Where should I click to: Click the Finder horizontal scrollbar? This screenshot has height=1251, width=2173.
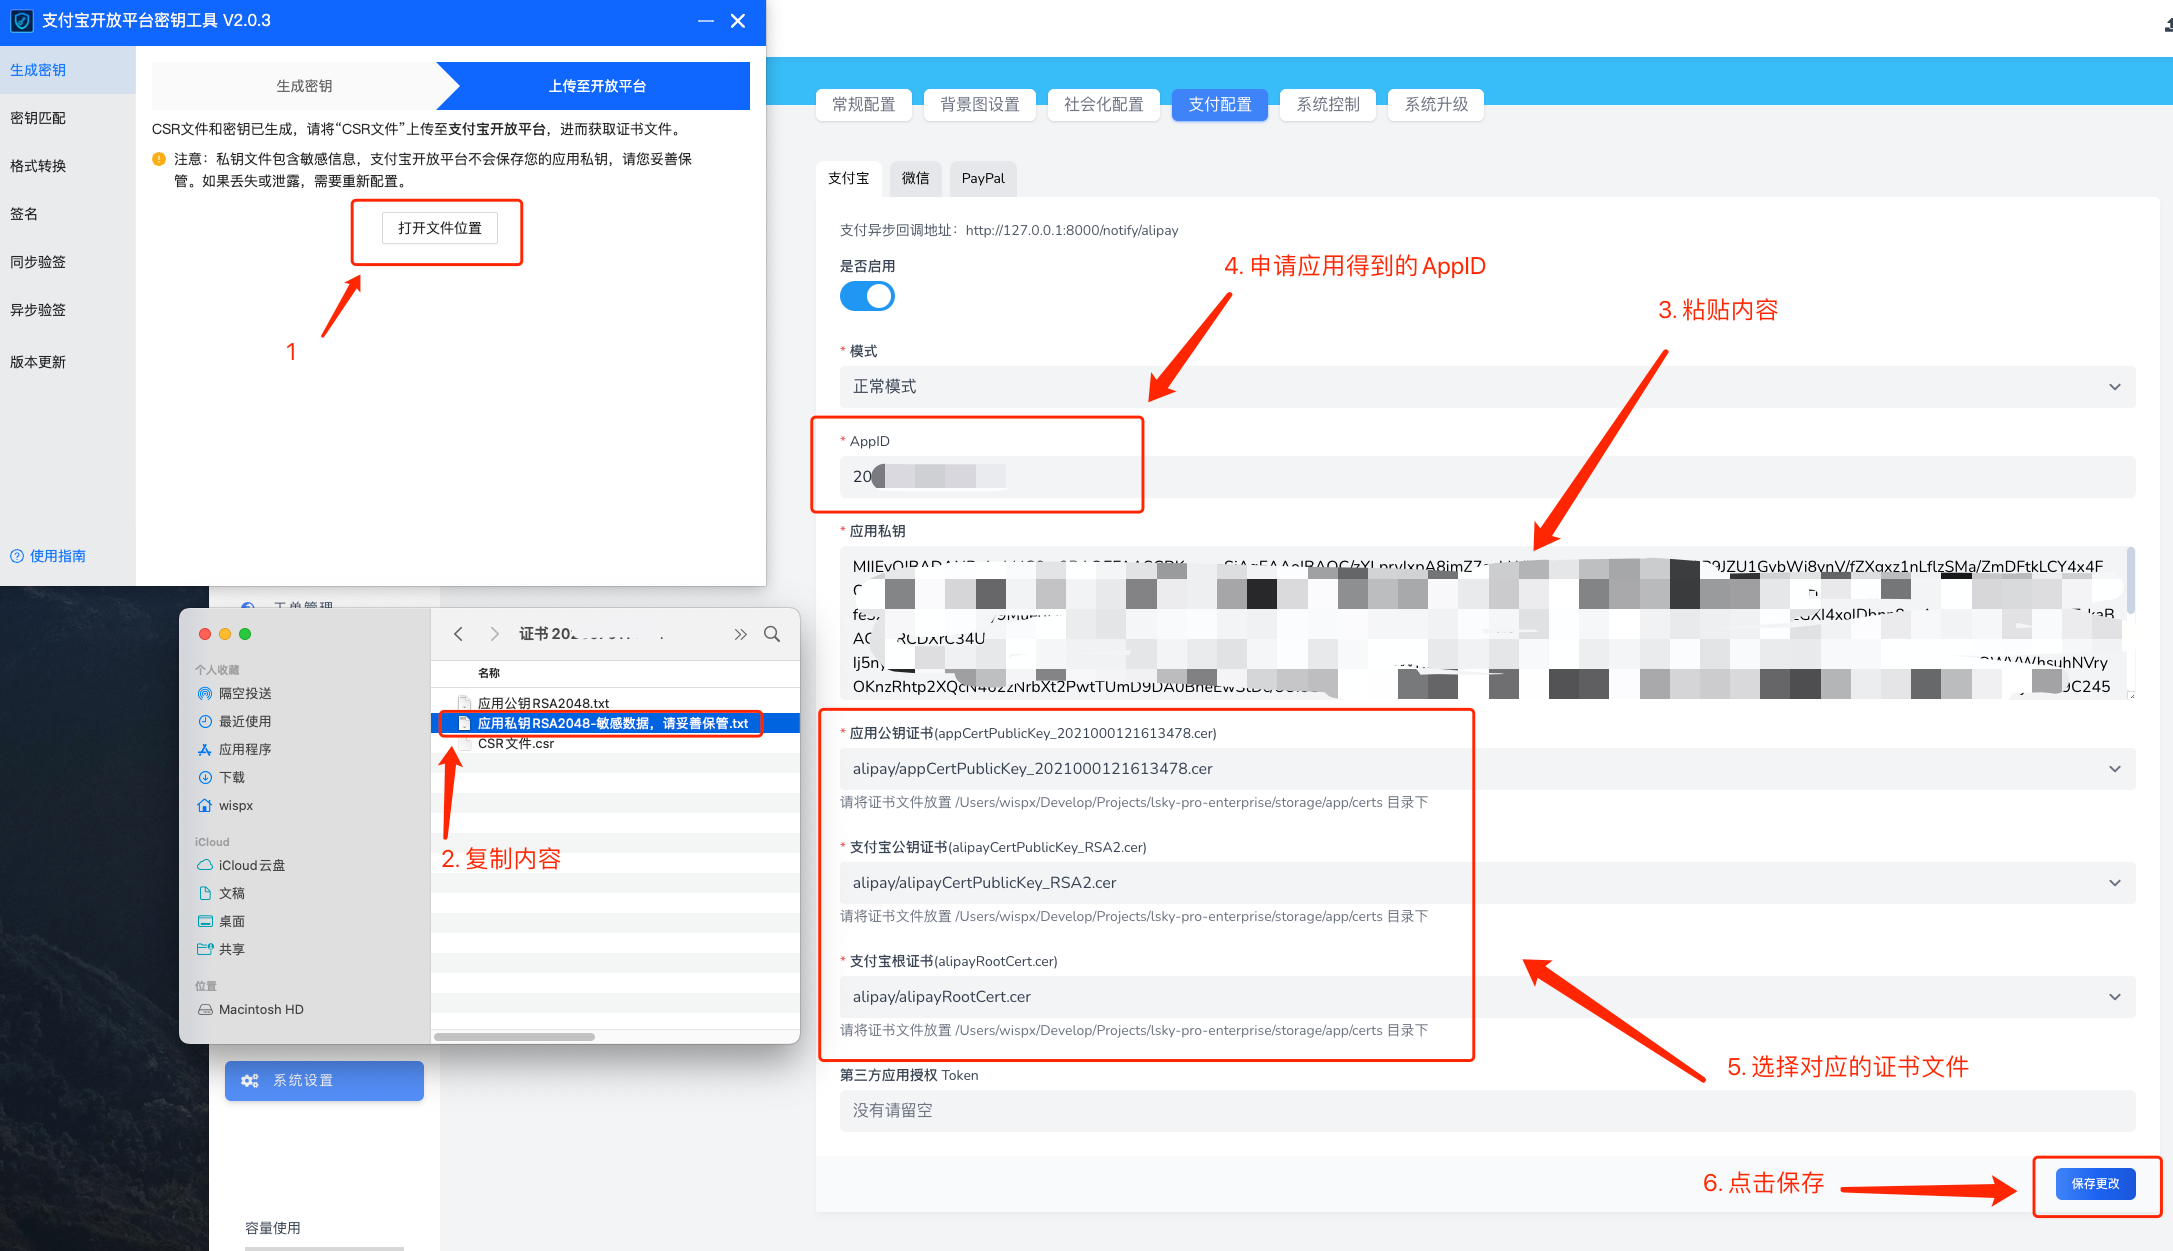pyautogui.click(x=514, y=1037)
